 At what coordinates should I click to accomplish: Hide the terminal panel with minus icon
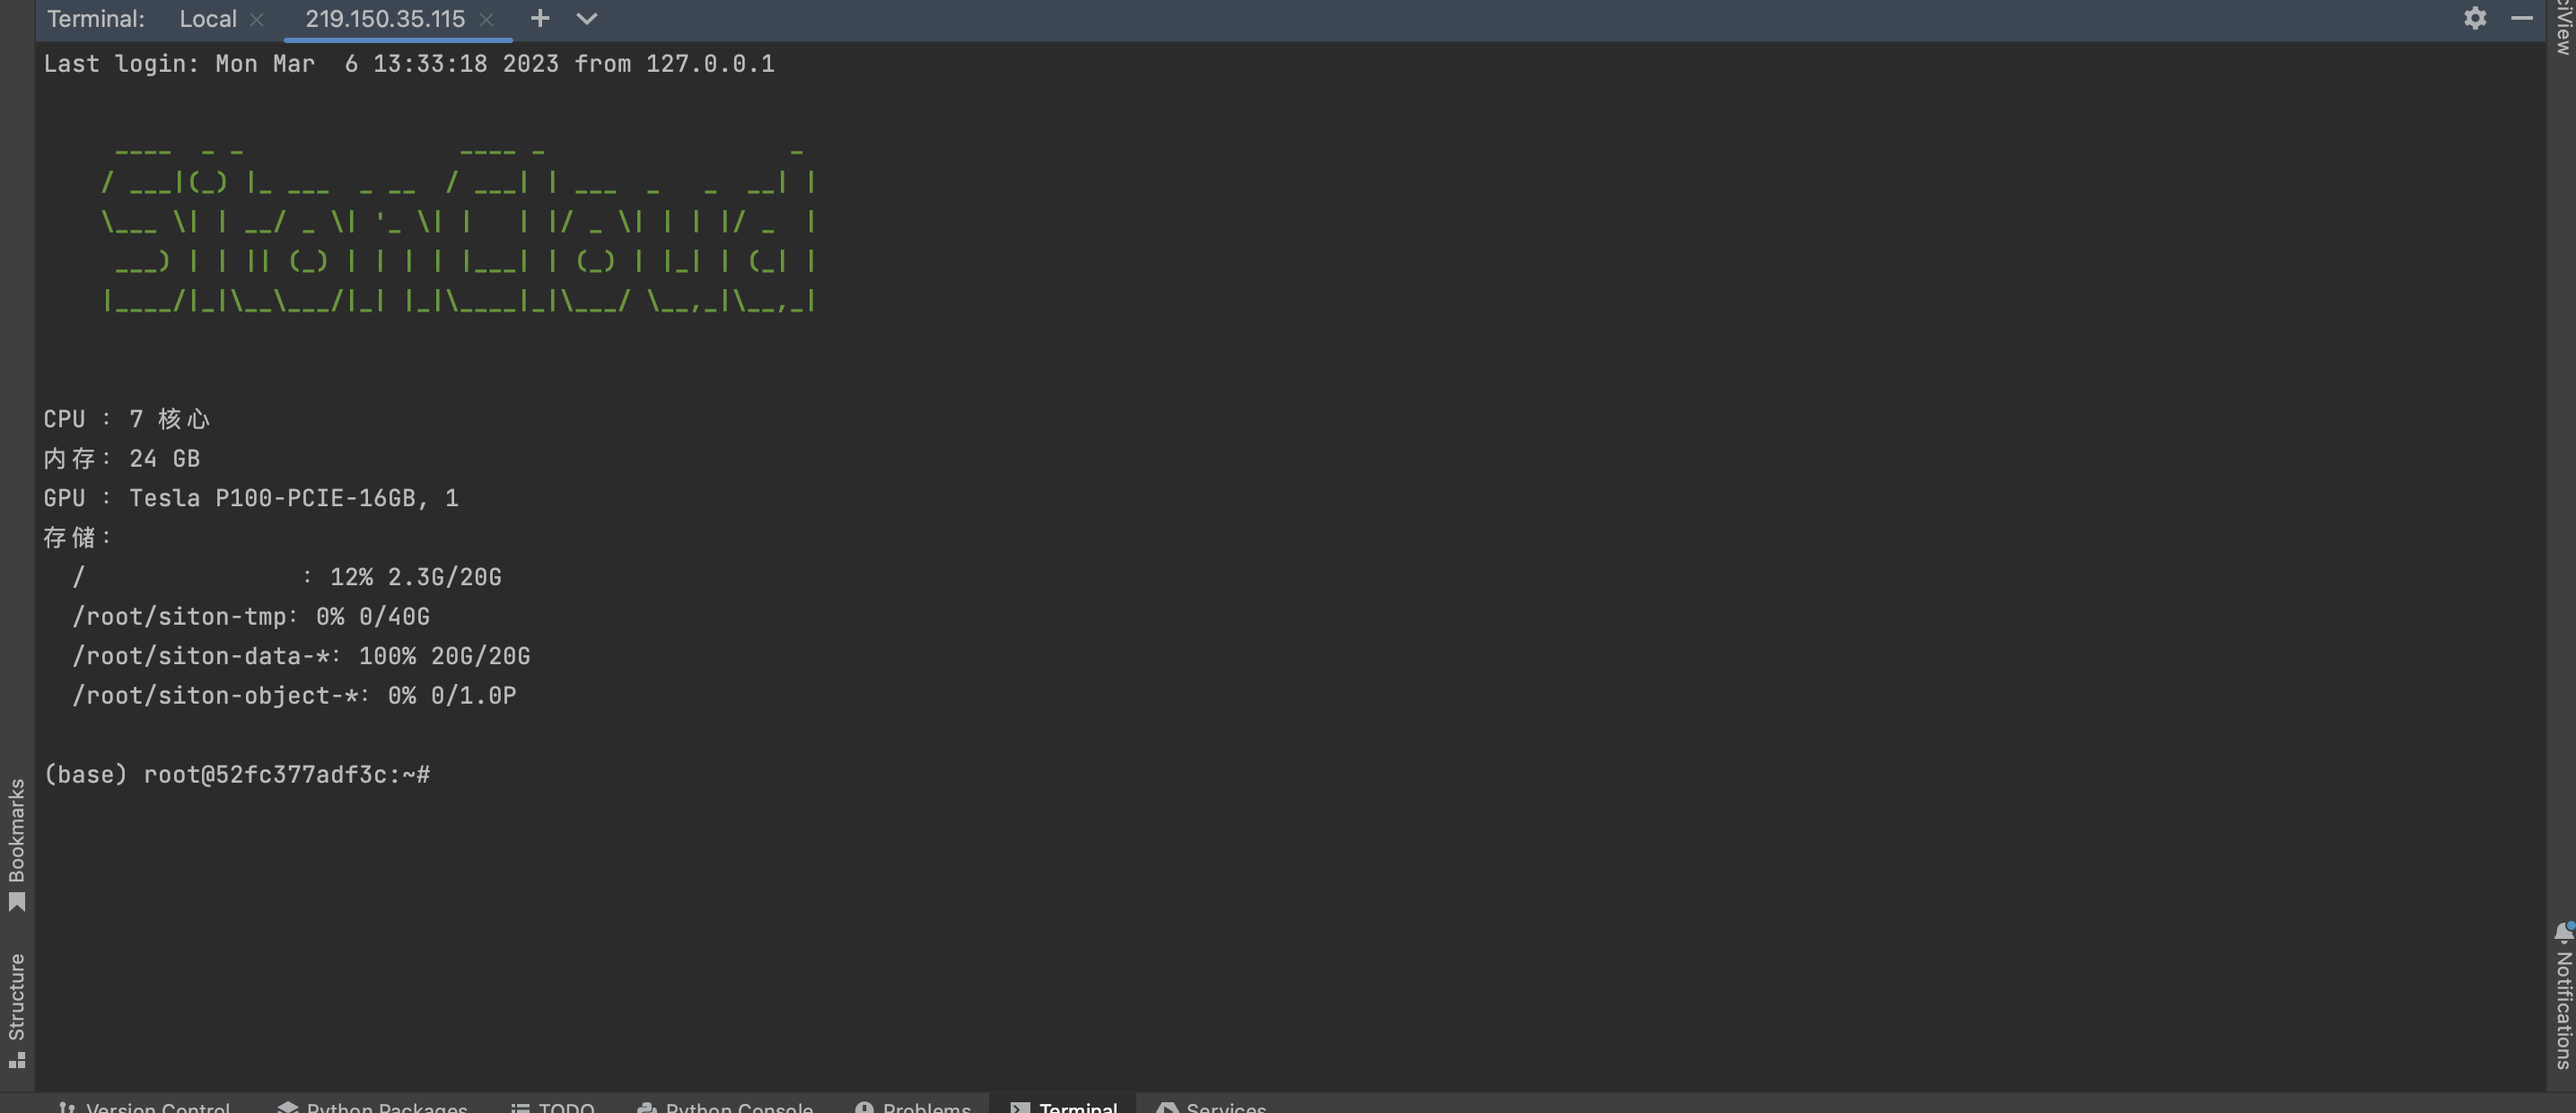coord(2522,18)
